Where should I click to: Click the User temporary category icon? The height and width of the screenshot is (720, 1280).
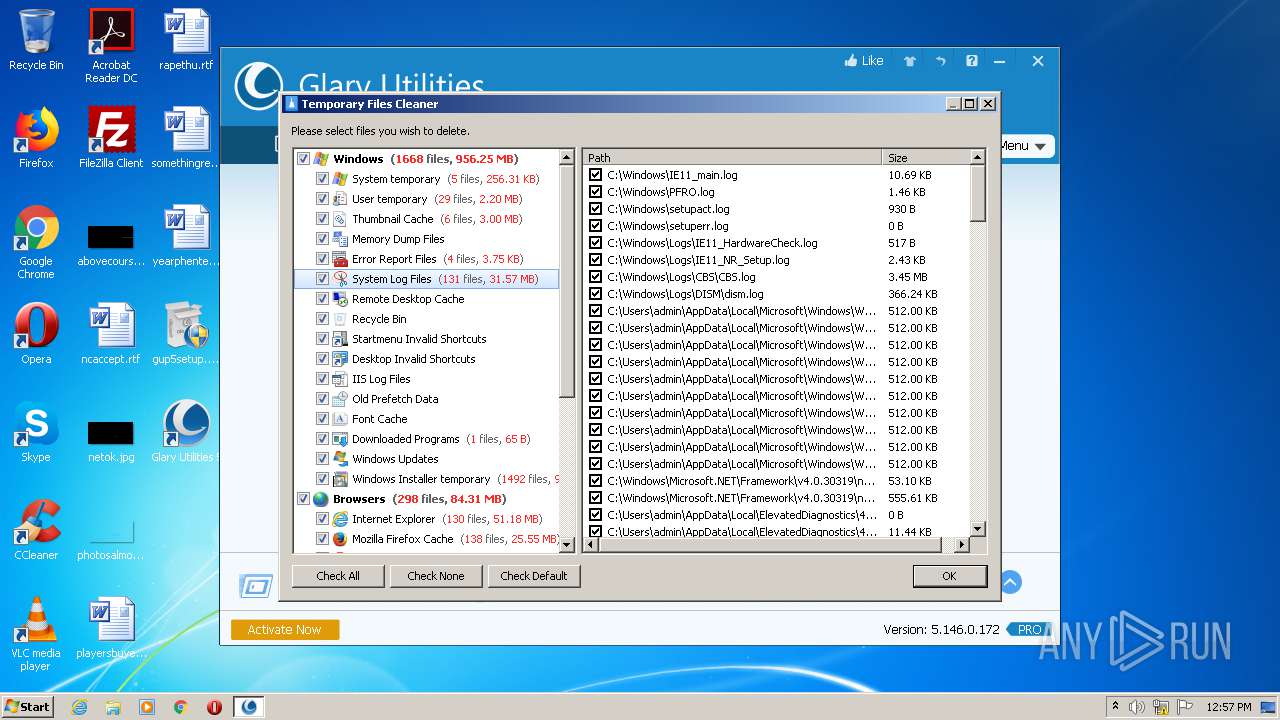340,199
